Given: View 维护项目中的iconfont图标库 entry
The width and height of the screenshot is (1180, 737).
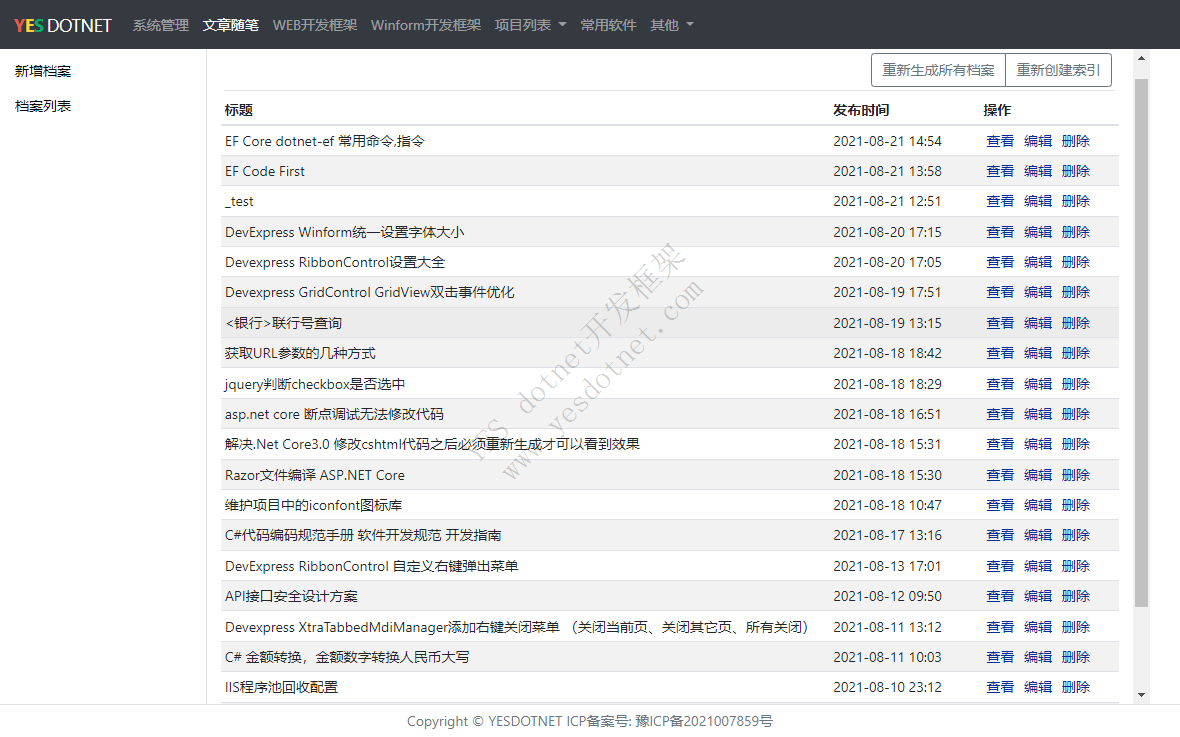Looking at the screenshot, I should 1000,505.
